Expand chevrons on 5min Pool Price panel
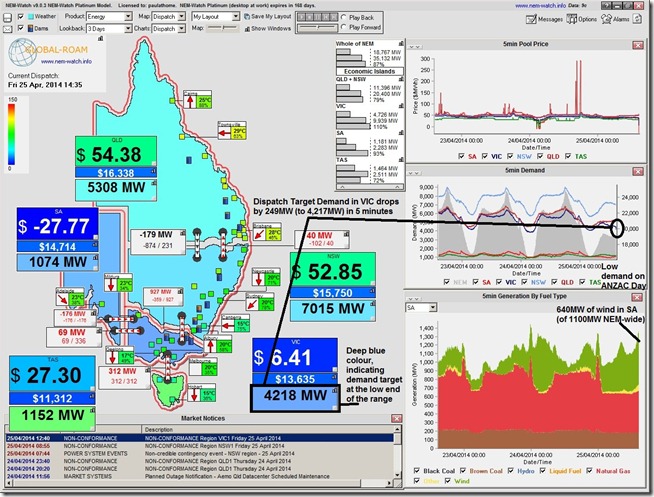The image size is (654, 497). [x=414, y=47]
